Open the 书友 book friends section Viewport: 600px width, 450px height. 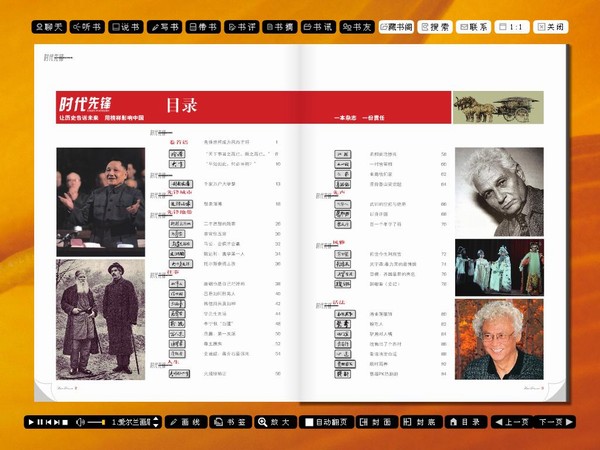coord(357,27)
